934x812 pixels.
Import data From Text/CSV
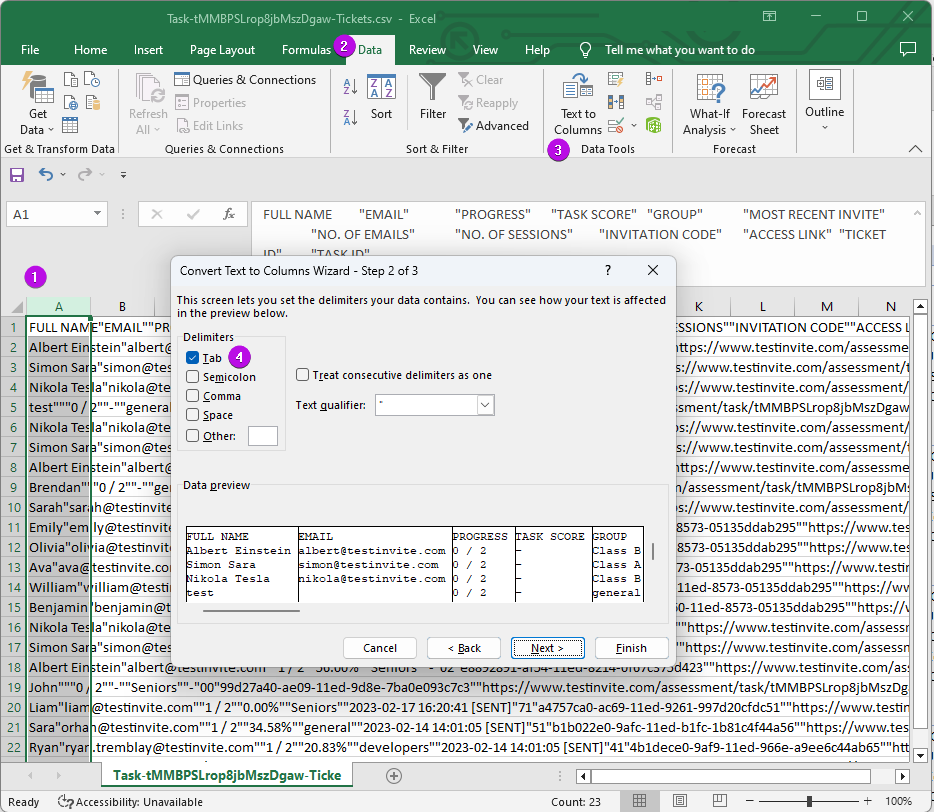coord(70,80)
